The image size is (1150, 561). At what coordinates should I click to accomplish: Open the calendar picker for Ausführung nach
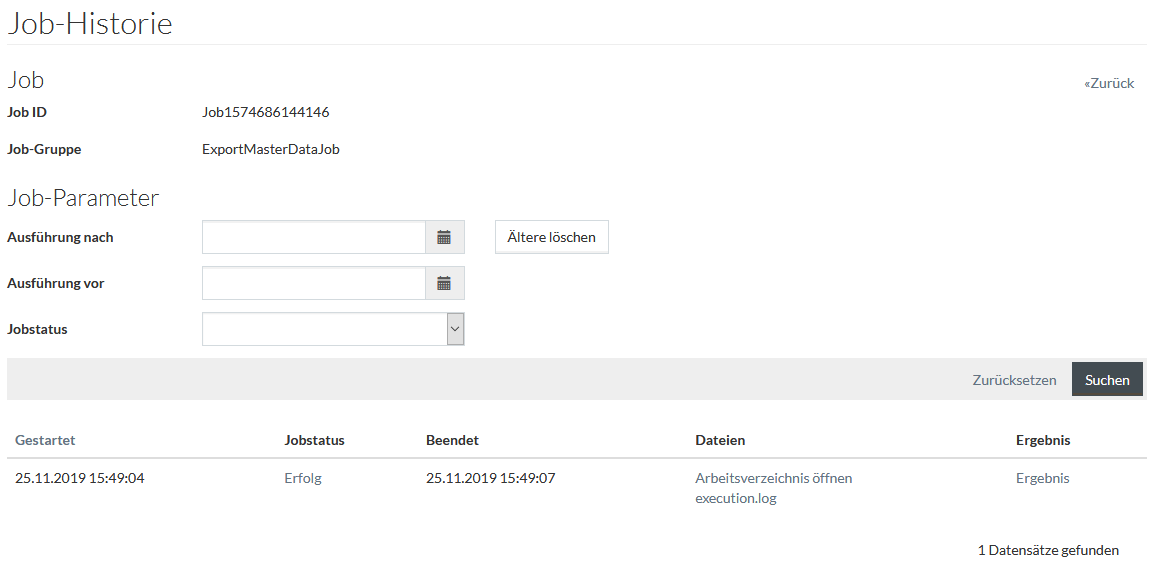coord(444,238)
